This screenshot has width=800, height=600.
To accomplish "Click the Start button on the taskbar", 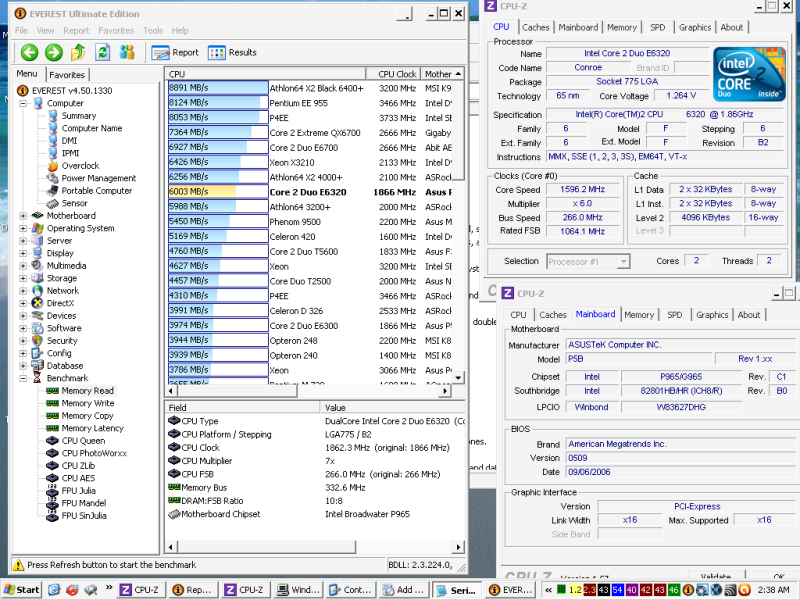I will click(21, 590).
